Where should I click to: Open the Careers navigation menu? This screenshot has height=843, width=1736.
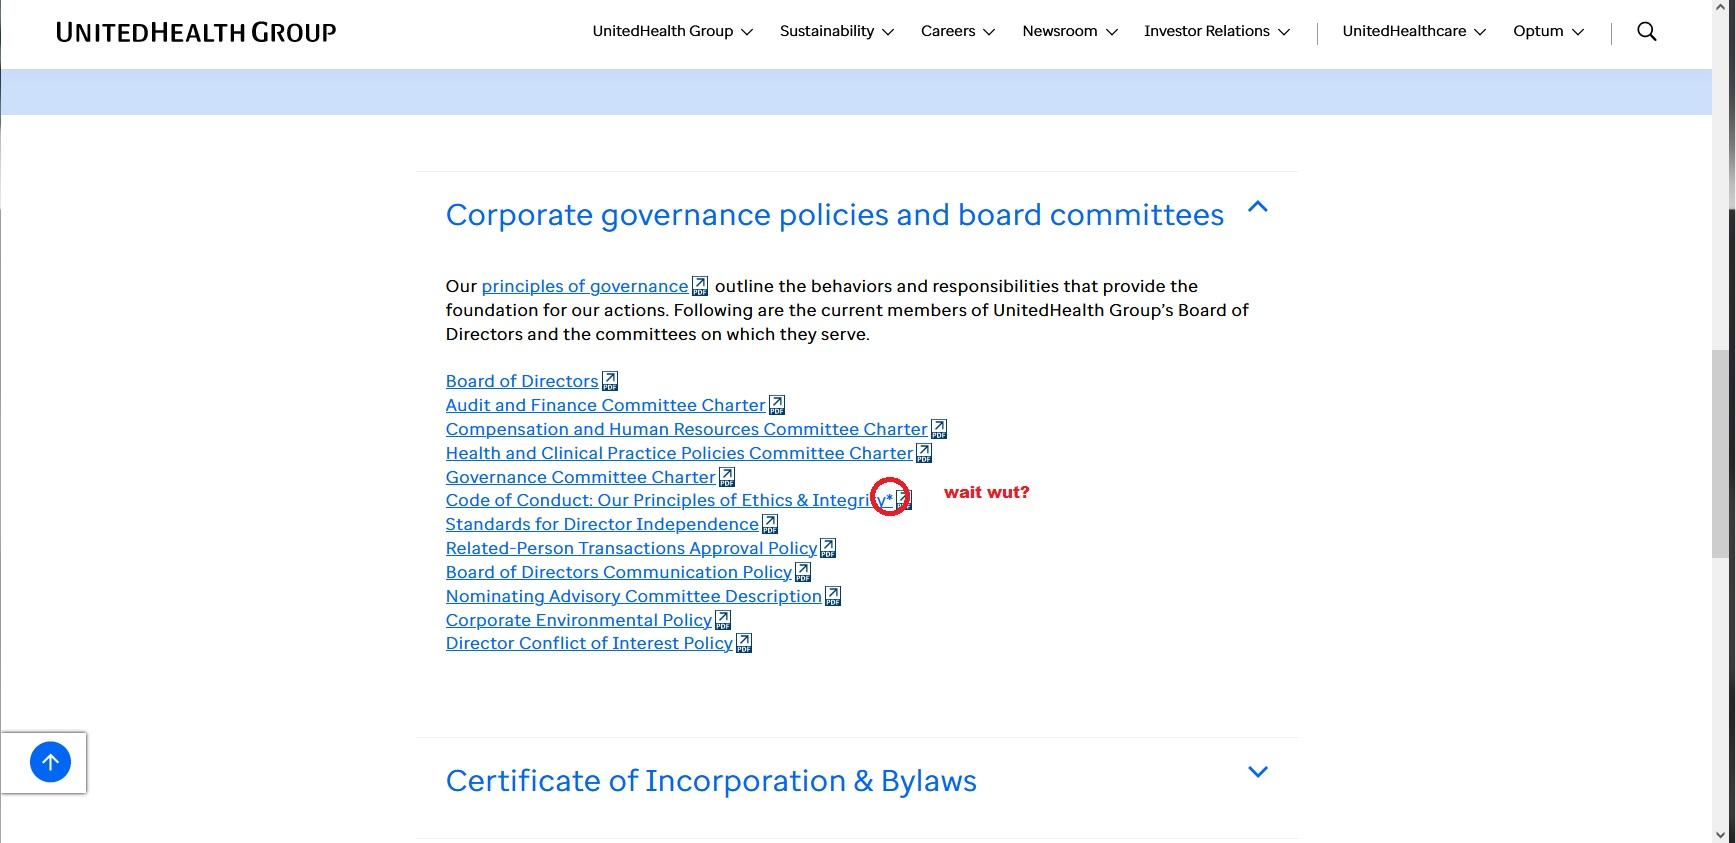[x=957, y=32]
